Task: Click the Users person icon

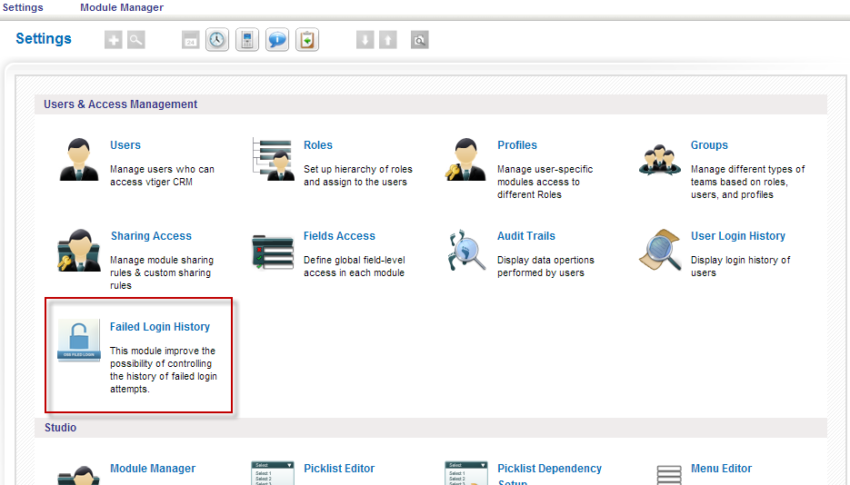Action: pos(79,159)
